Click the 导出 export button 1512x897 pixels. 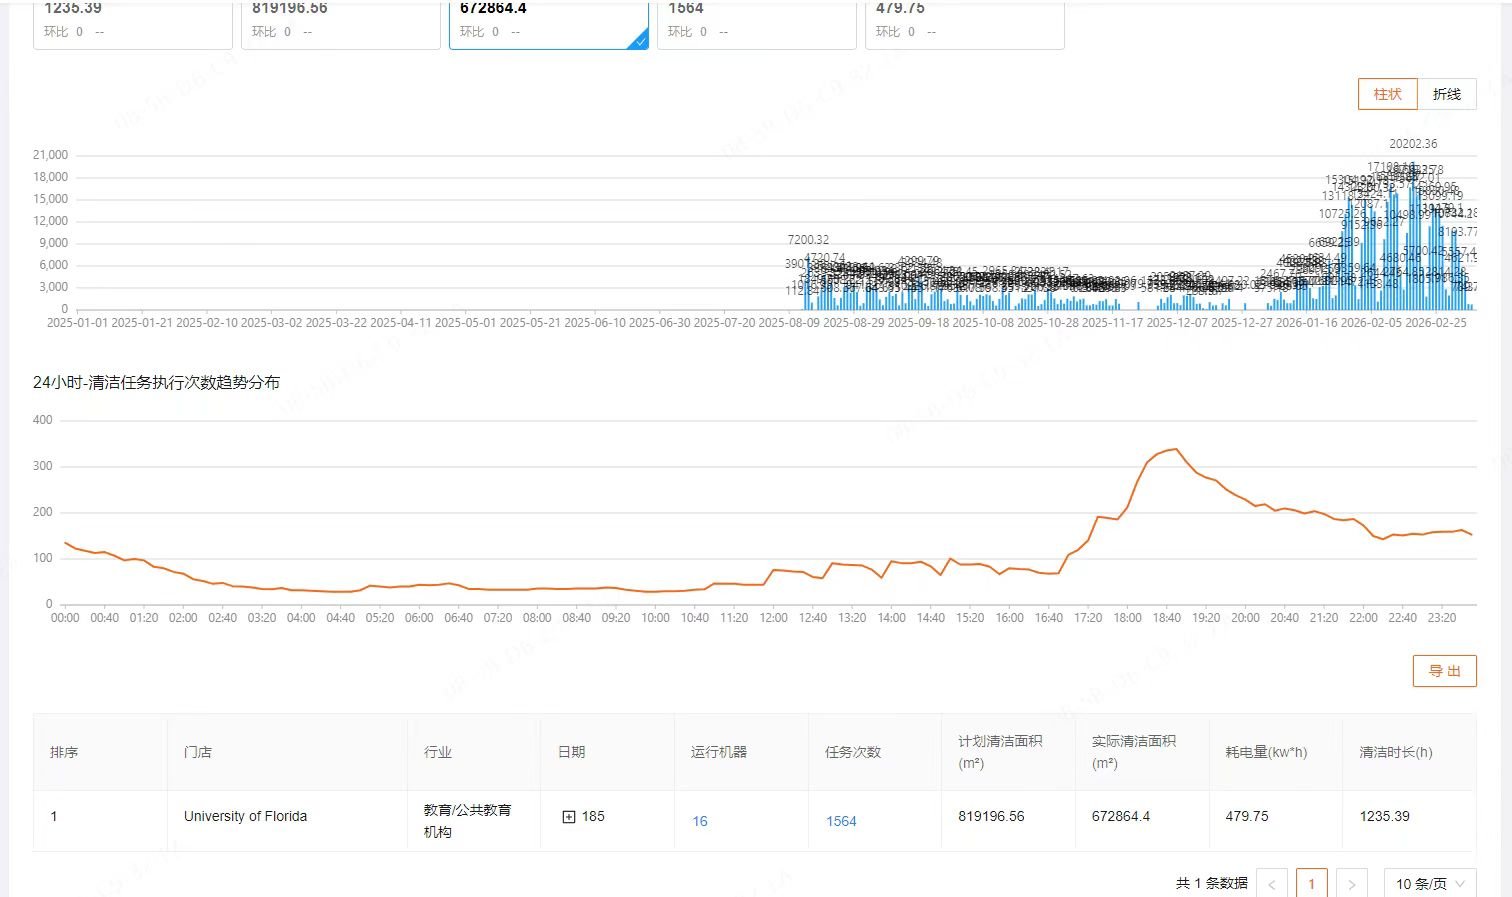click(x=1444, y=671)
